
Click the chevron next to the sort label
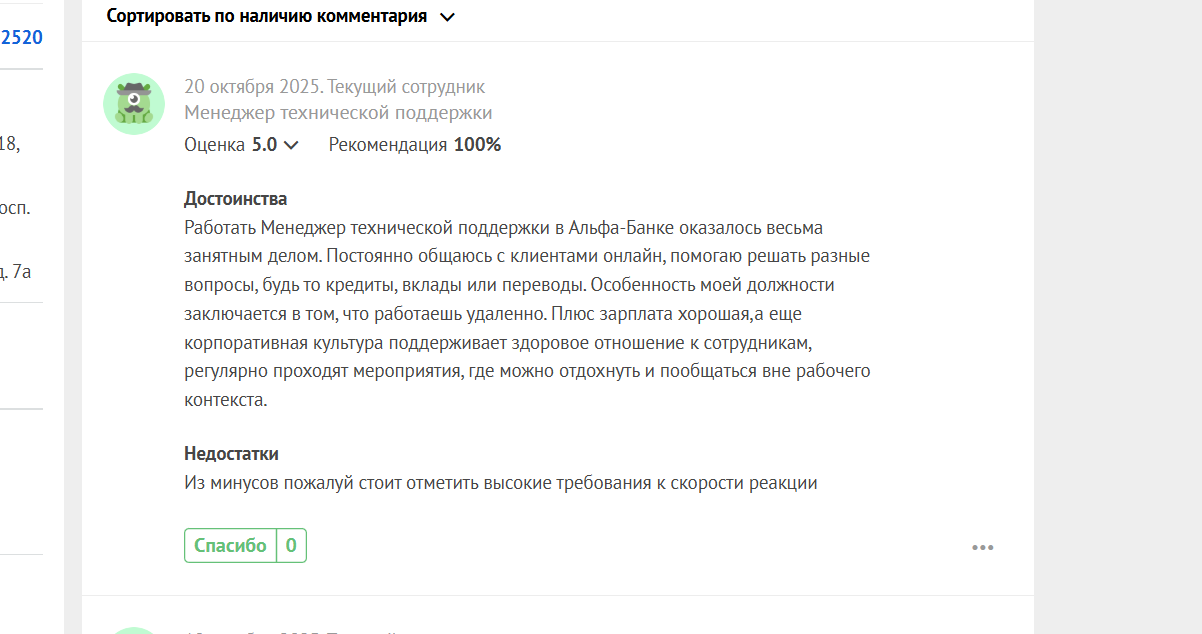pyautogui.click(x=447, y=17)
